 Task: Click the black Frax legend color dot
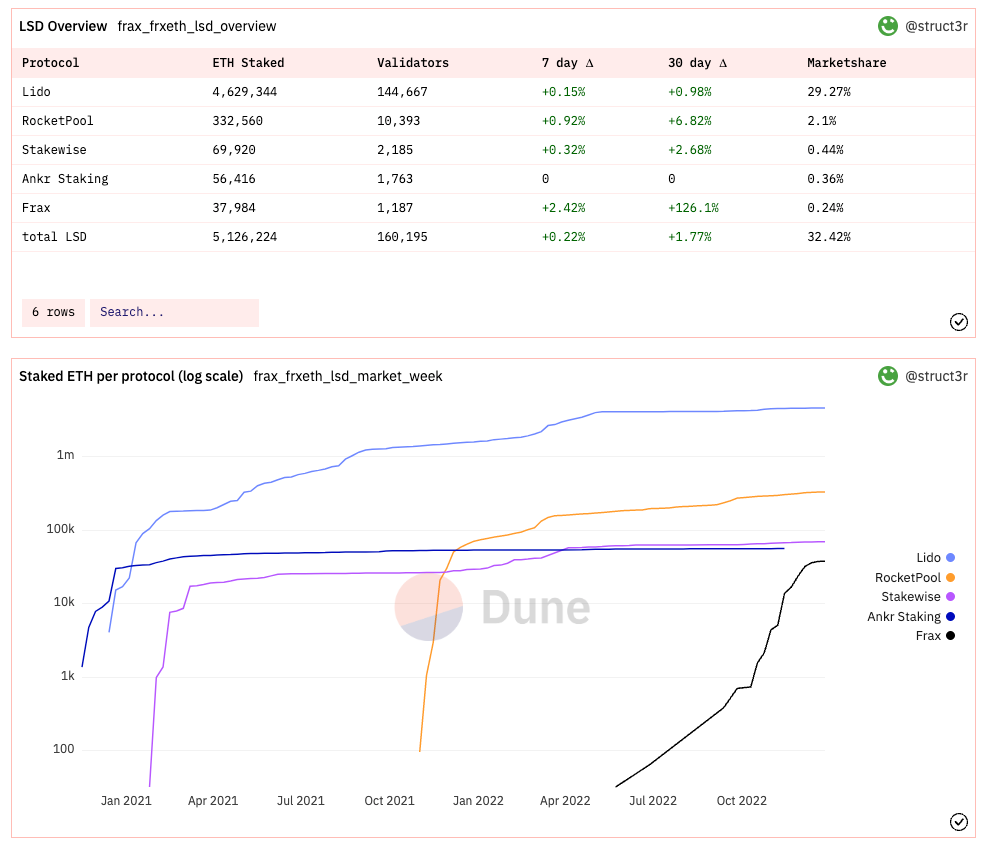tap(949, 636)
